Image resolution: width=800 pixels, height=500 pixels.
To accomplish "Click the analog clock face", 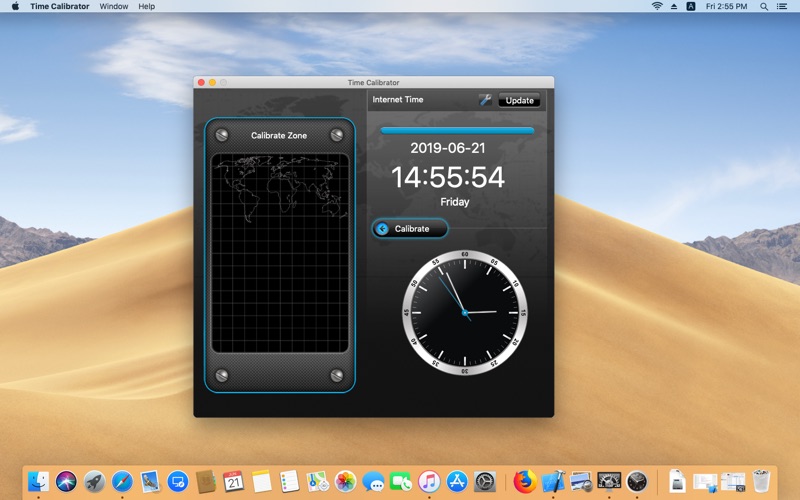I will click(465, 312).
